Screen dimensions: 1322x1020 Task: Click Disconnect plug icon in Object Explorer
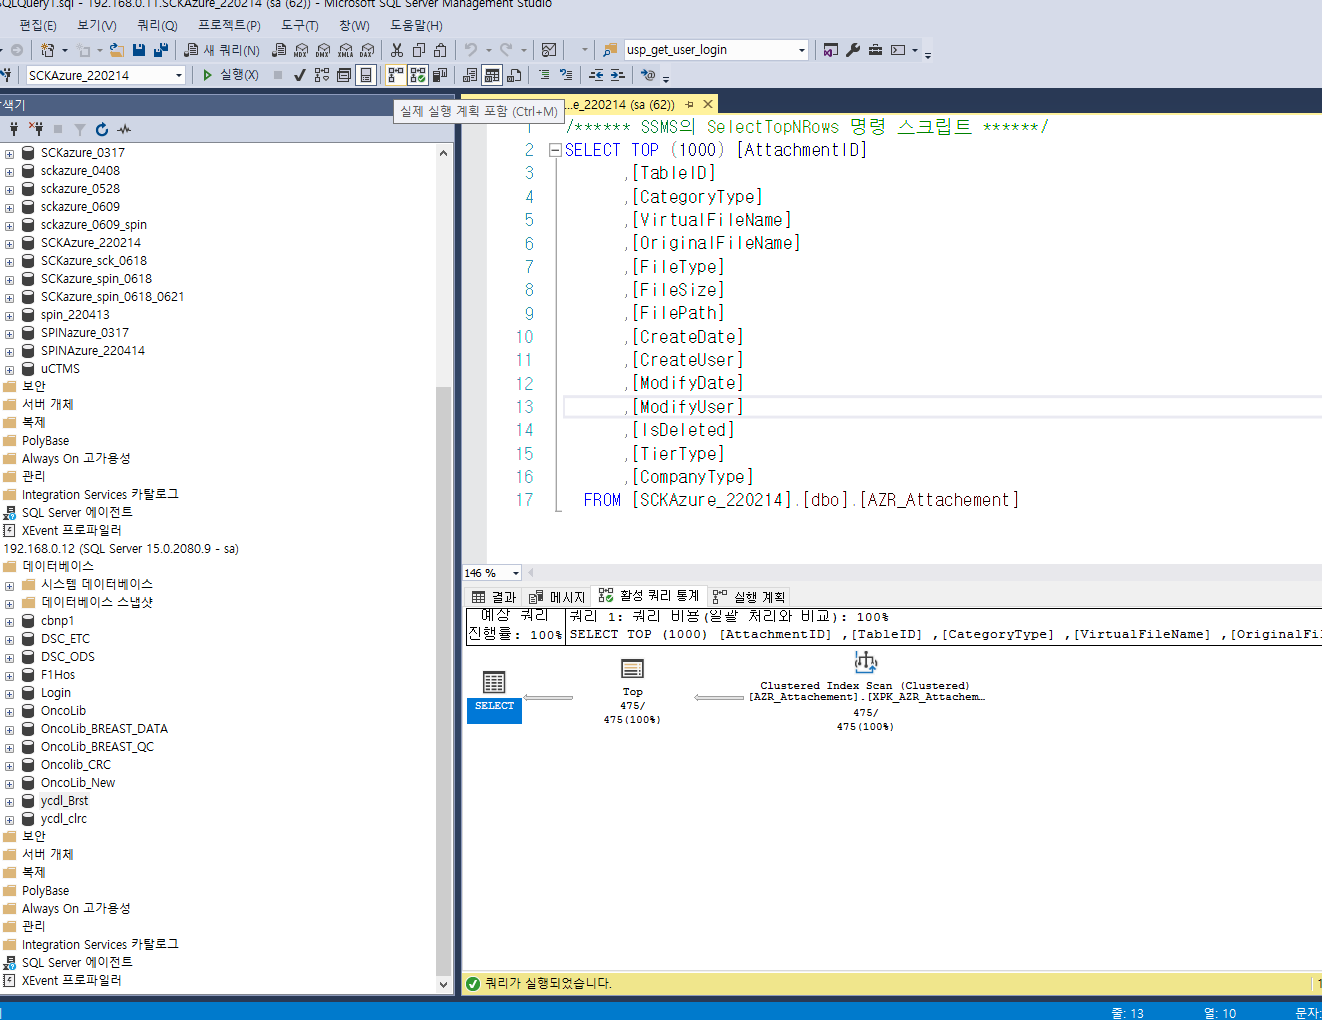(x=36, y=129)
